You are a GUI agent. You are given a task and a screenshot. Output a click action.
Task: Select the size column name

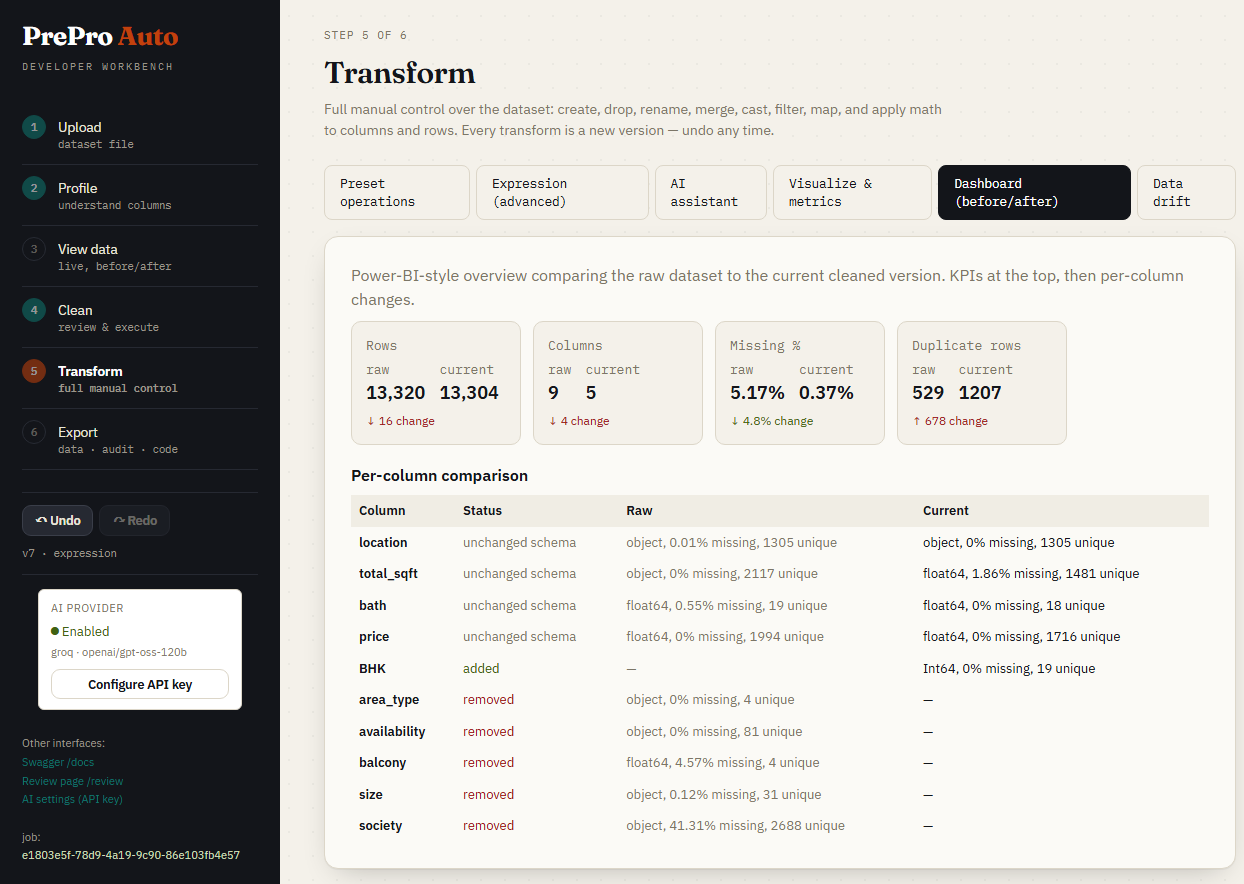[371, 794]
